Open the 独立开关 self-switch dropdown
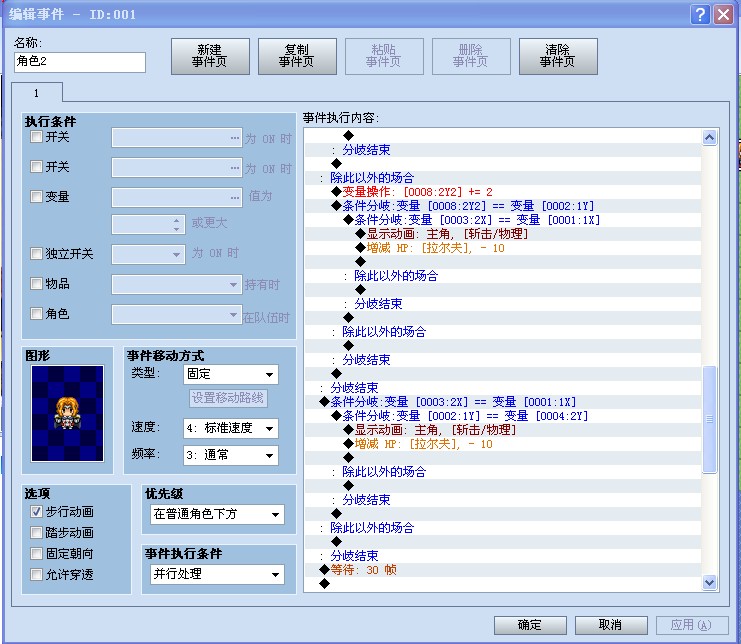This screenshot has width=741, height=644. [x=148, y=254]
